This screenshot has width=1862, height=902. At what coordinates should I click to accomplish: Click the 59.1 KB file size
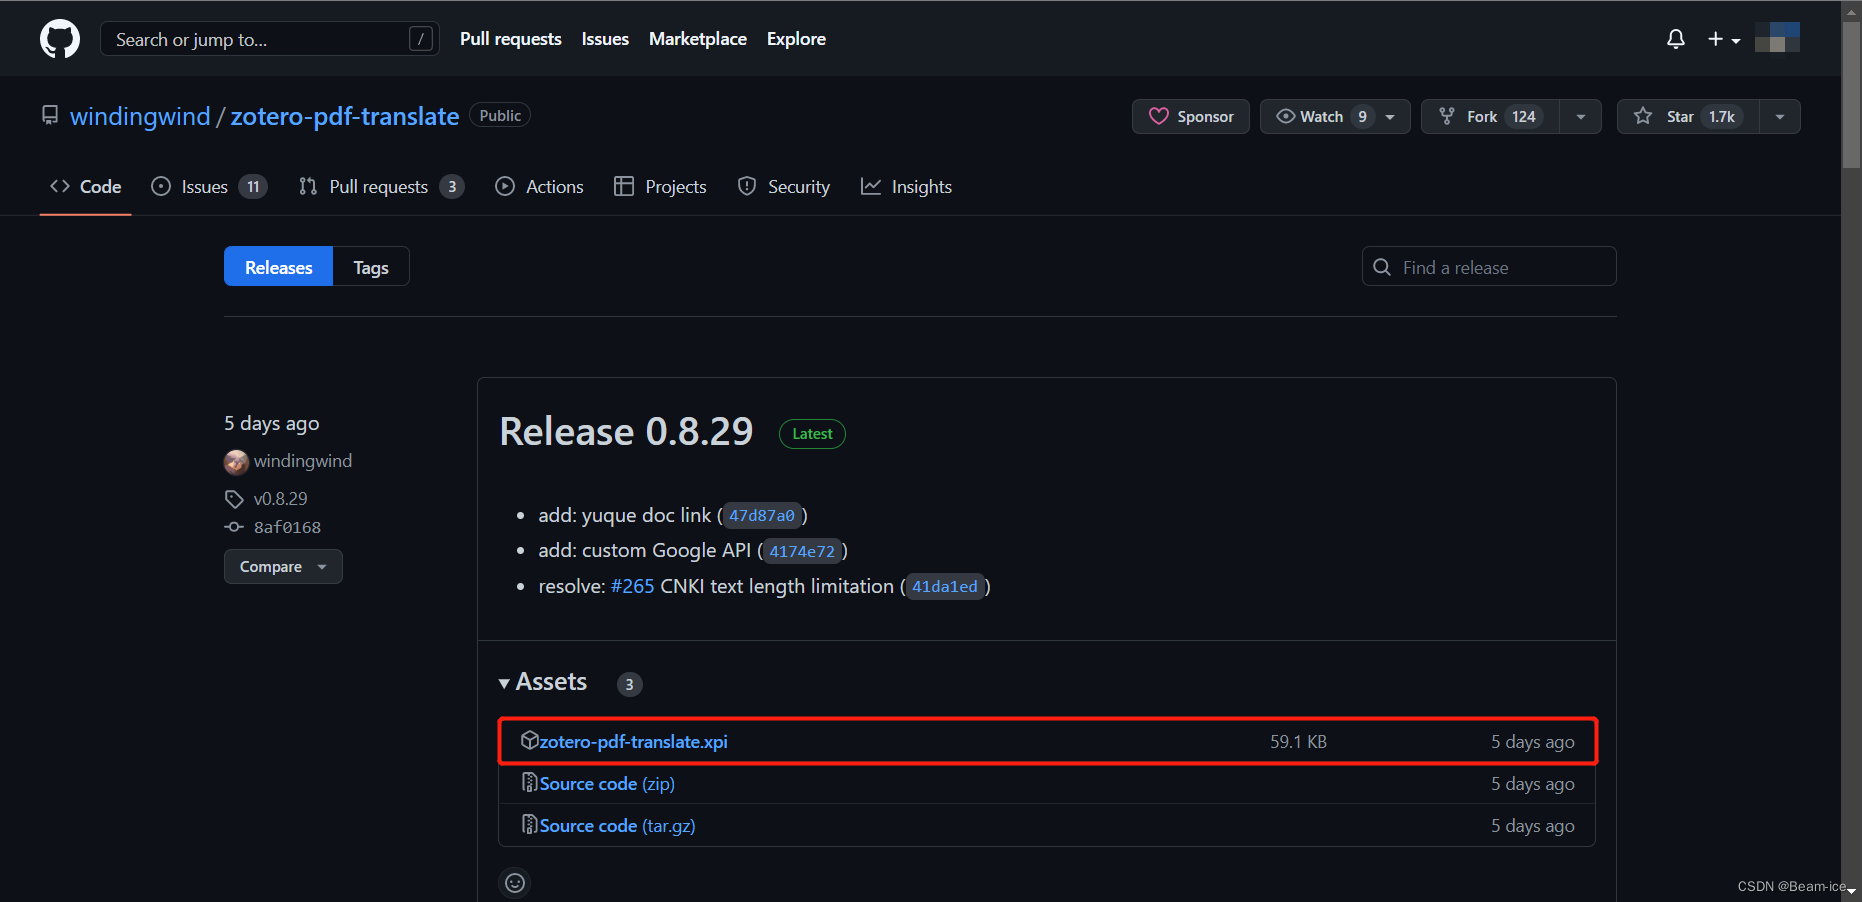tap(1298, 742)
